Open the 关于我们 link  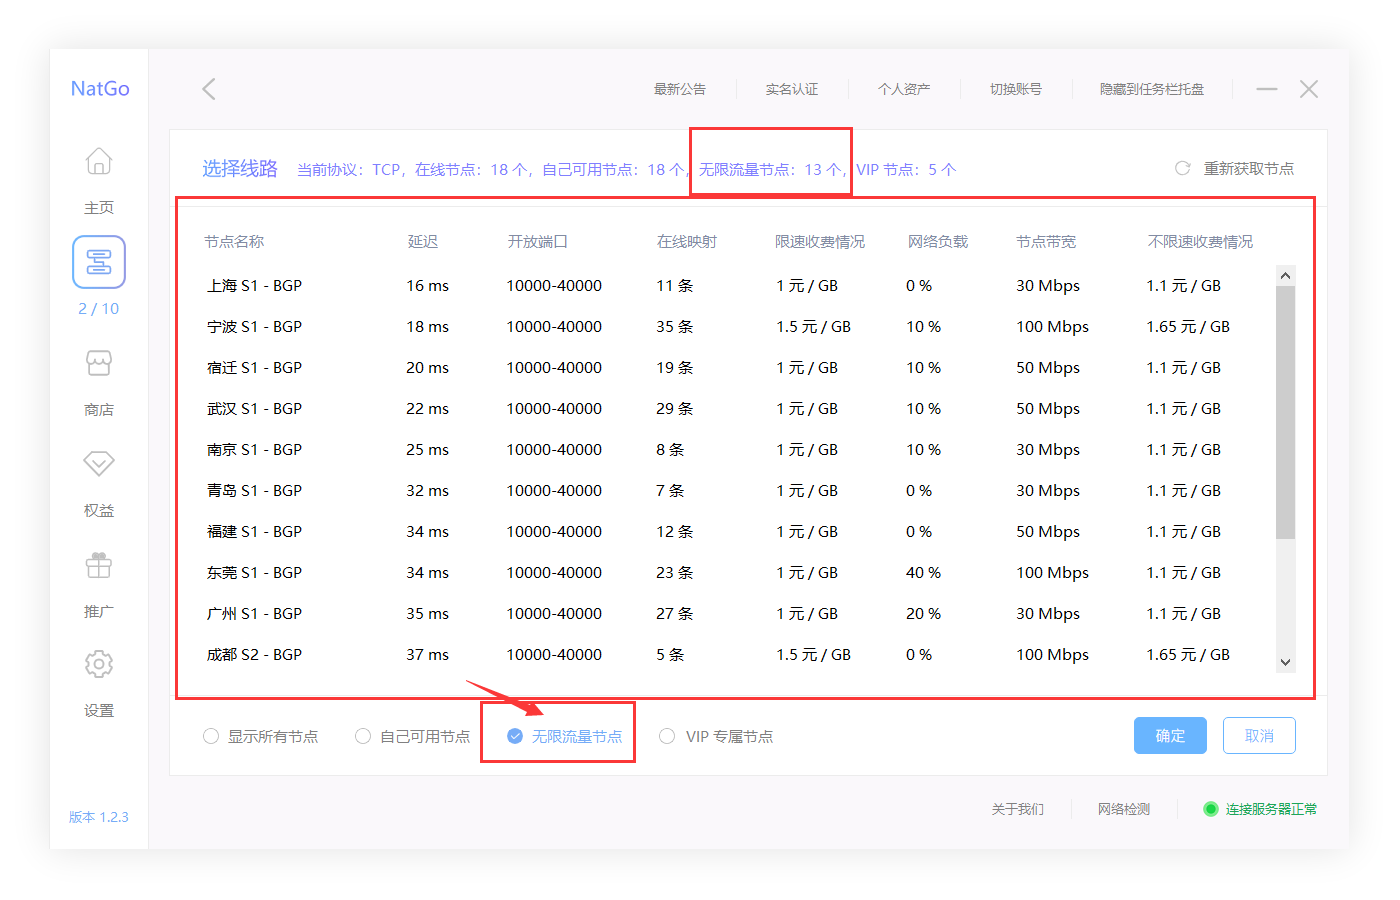pyautogui.click(x=1018, y=809)
